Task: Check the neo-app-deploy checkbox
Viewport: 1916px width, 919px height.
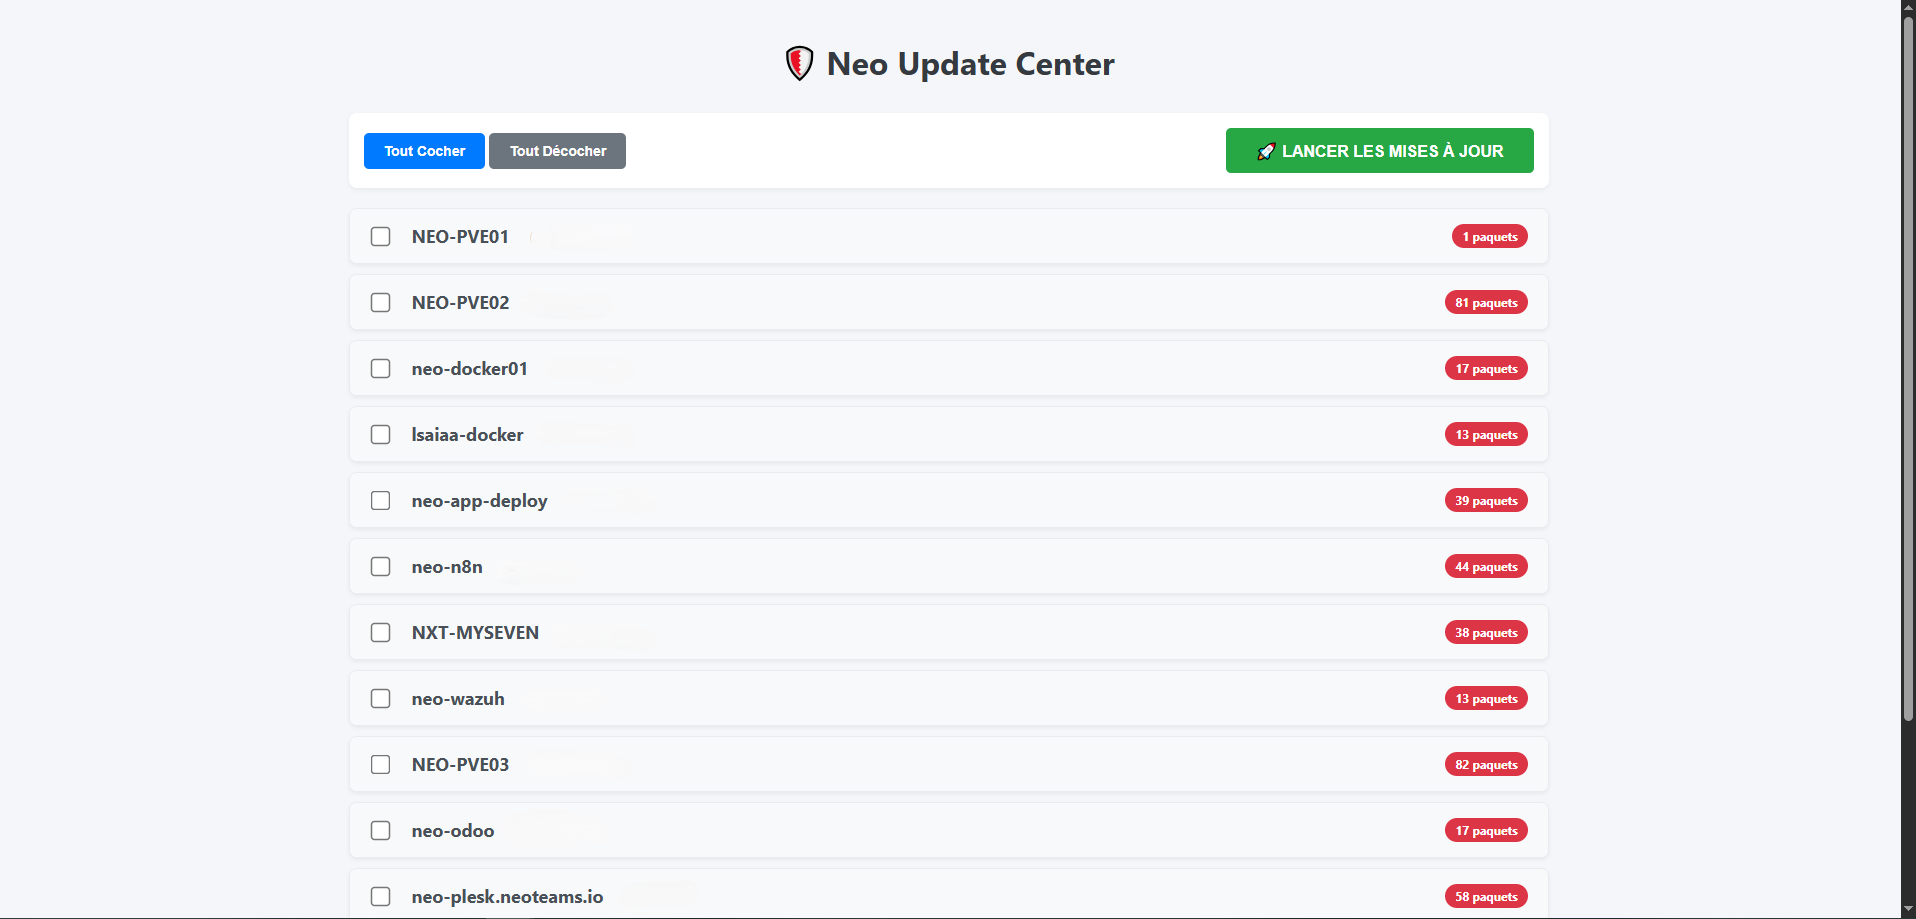Action: 381,501
